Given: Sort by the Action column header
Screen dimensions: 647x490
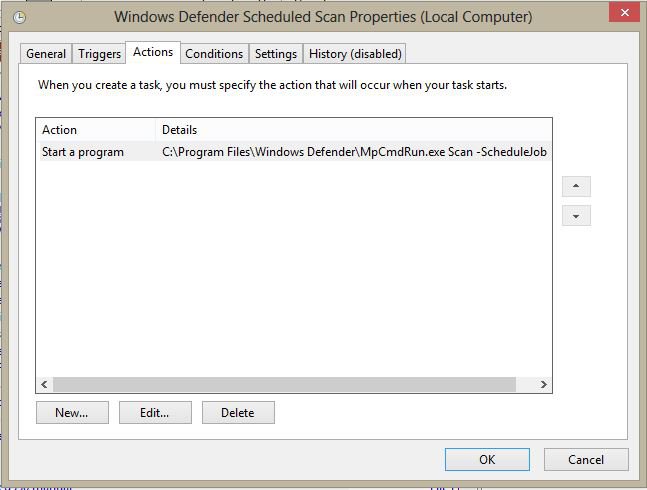Looking at the screenshot, I should pos(96,130).
